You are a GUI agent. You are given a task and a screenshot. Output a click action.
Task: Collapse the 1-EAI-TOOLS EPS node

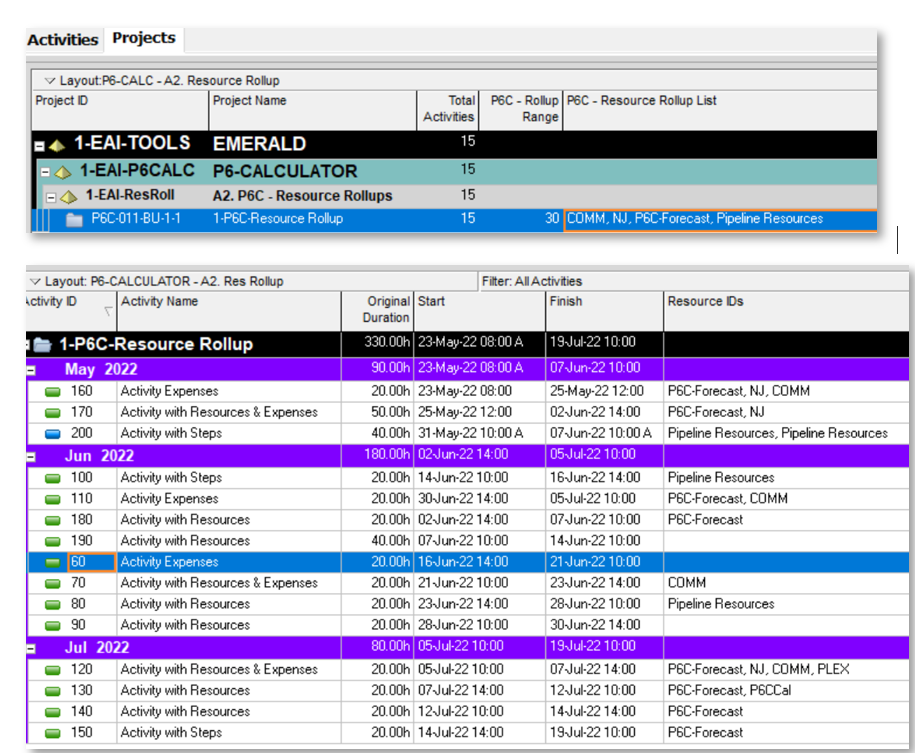coord(39,145)
